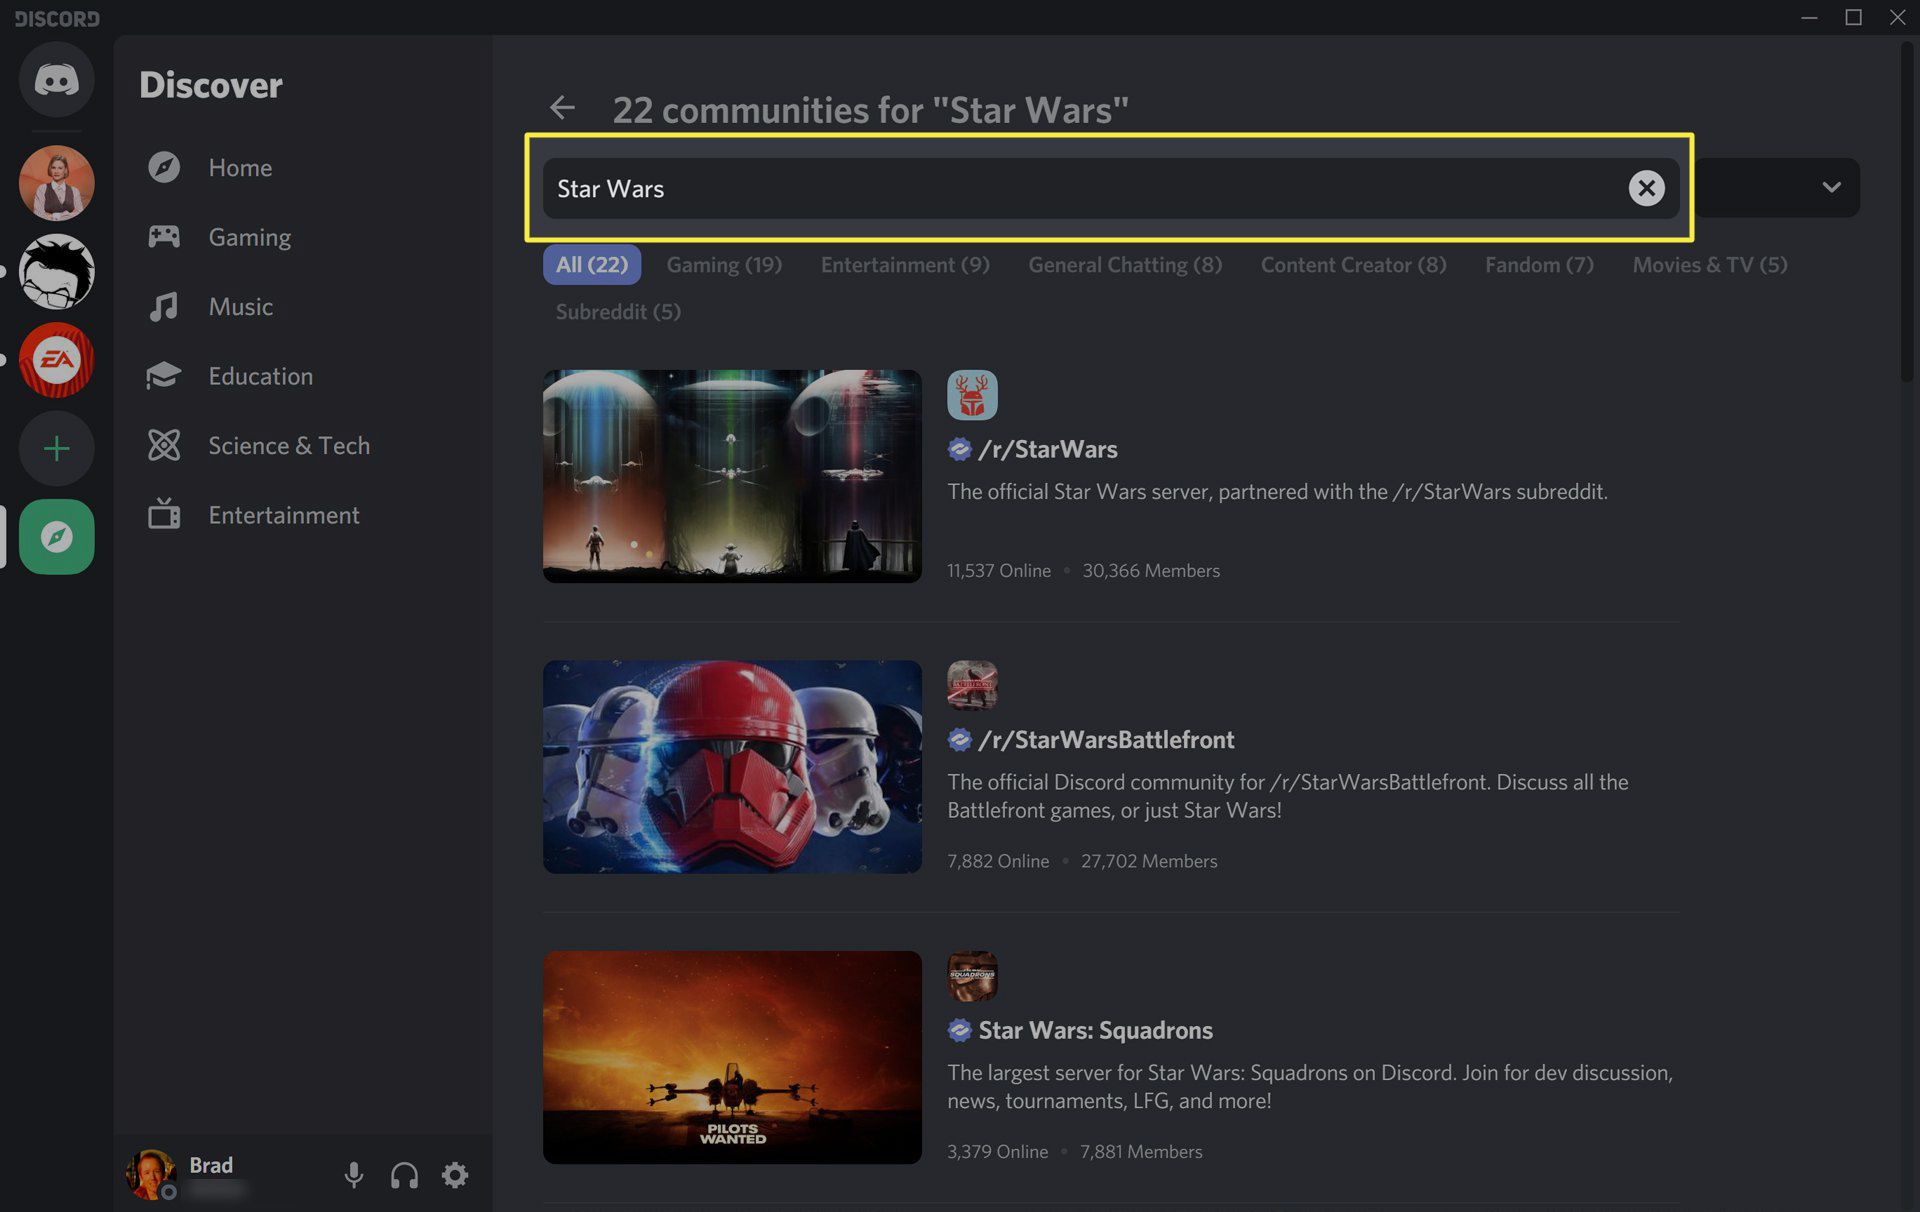Select the Entertainment (9) filter tab
This screenshot has height=1212, width=1920.
905,264
